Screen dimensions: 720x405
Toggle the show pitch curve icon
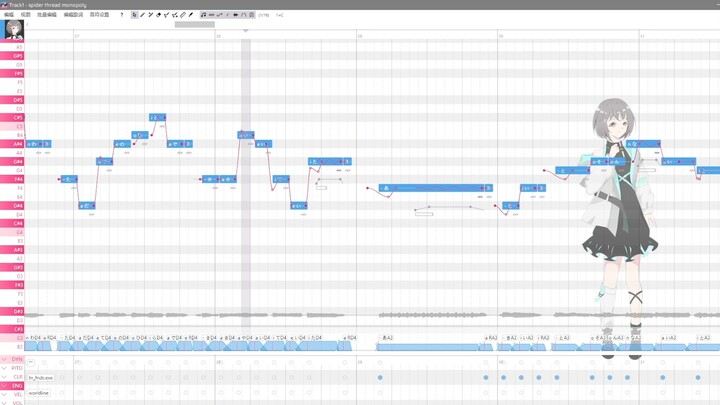click(x=219, y=15)
